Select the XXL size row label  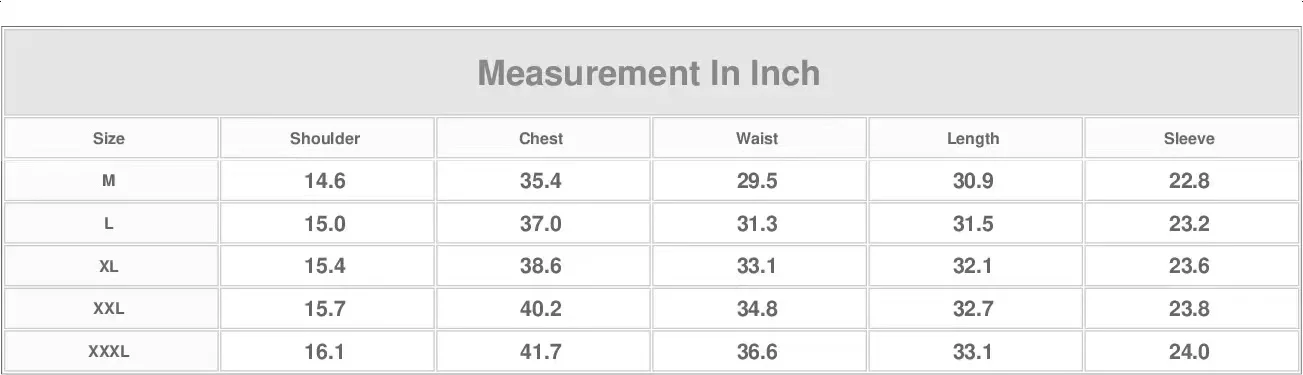coord(109,309)
